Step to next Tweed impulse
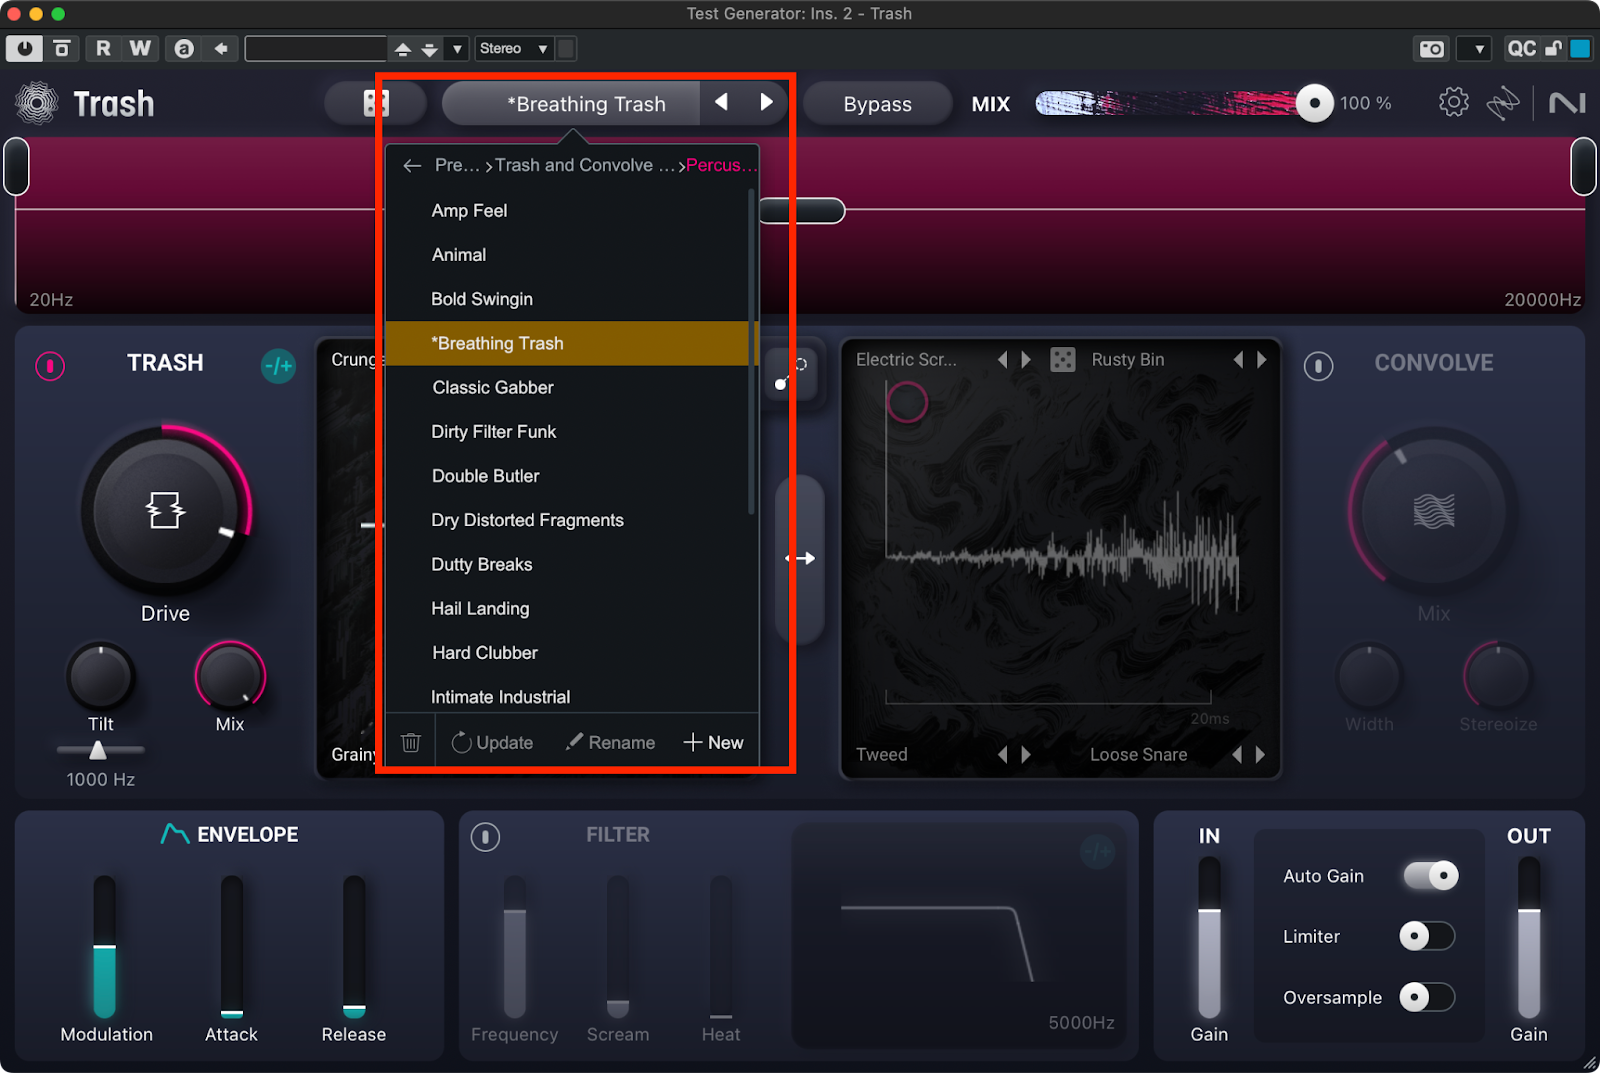1600x1073 pixels. click(x=1026, y=755)
